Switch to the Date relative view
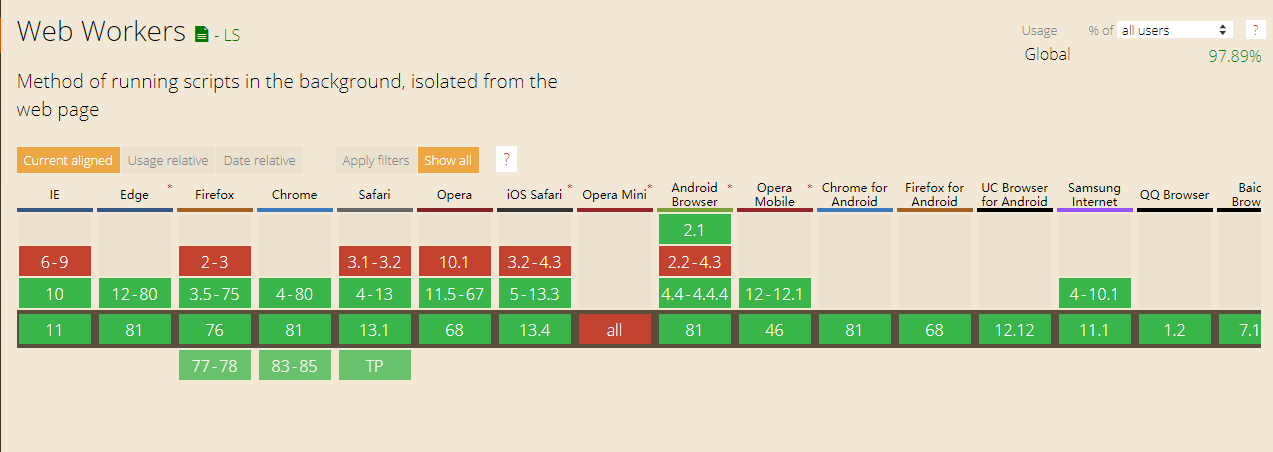Image resolution: width=1273 pixels, height=452 pixels. point(259,160)
